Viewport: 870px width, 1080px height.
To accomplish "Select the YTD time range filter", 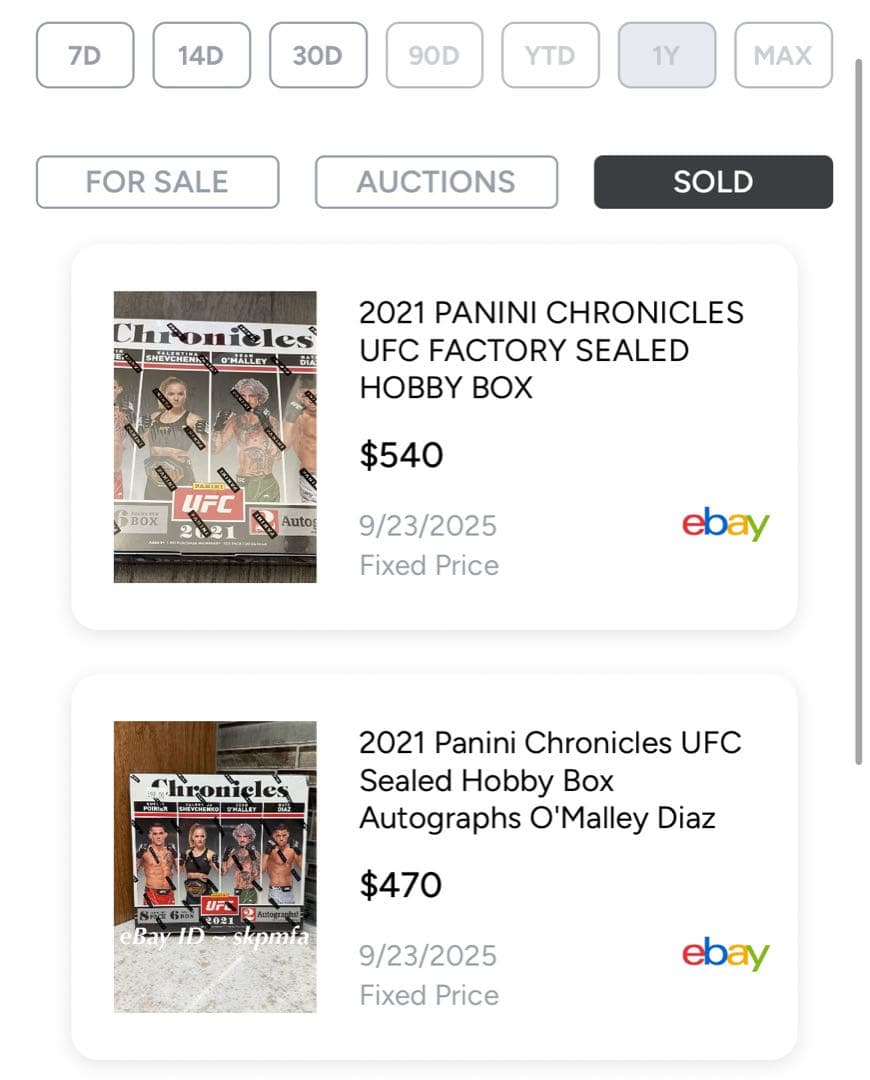I will [x=550, y=56].
